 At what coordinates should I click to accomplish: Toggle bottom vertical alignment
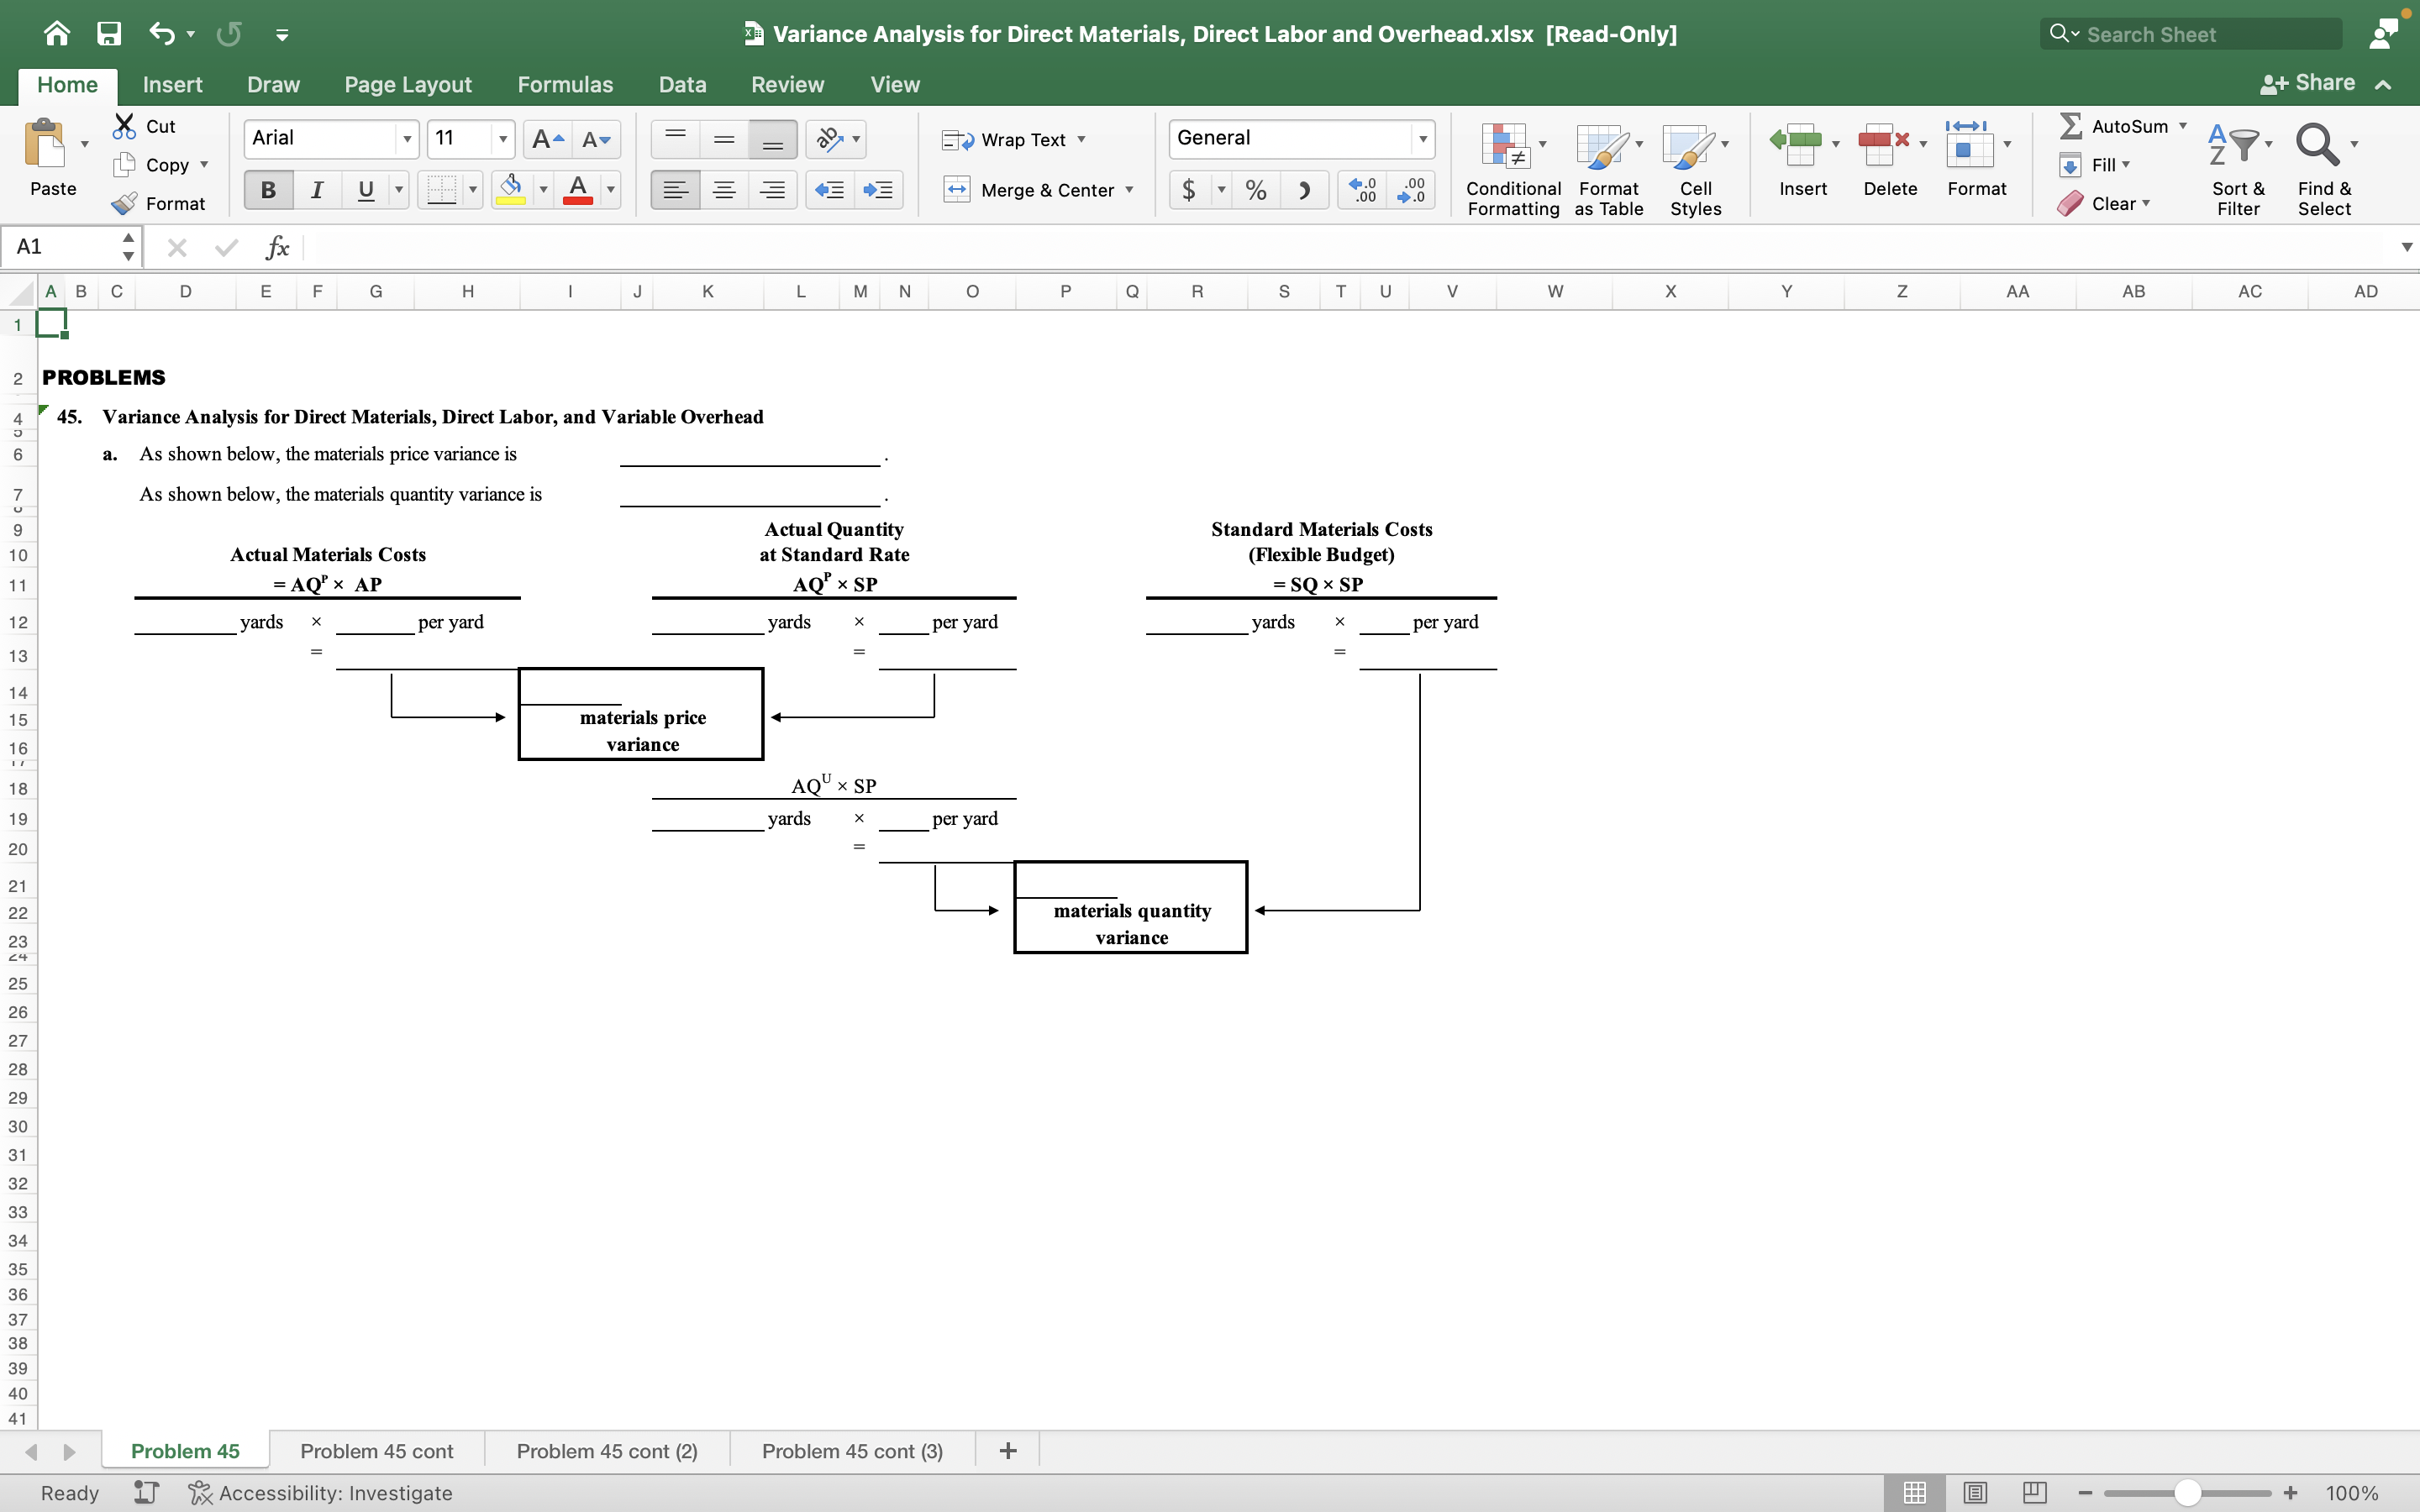[x=772, y=139]
